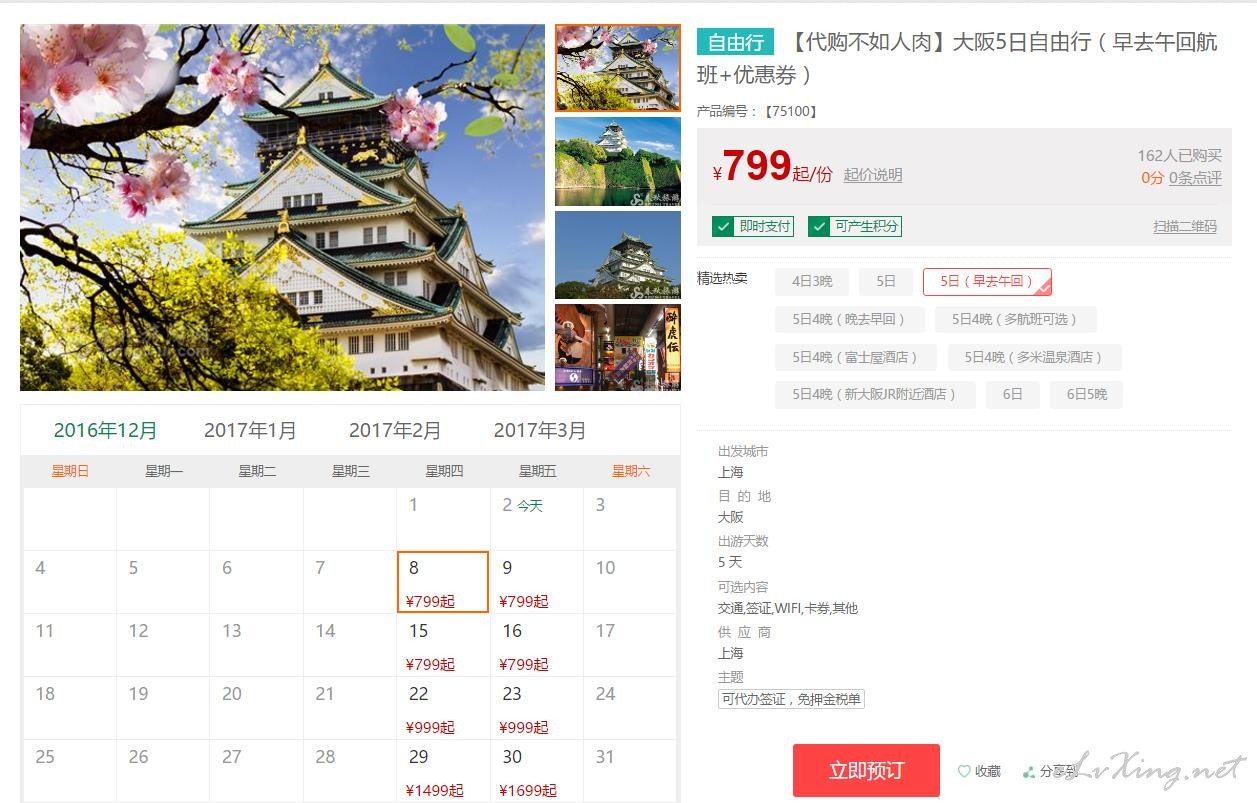
Task: Select the street food signs thumbnail
Action: 618,347
